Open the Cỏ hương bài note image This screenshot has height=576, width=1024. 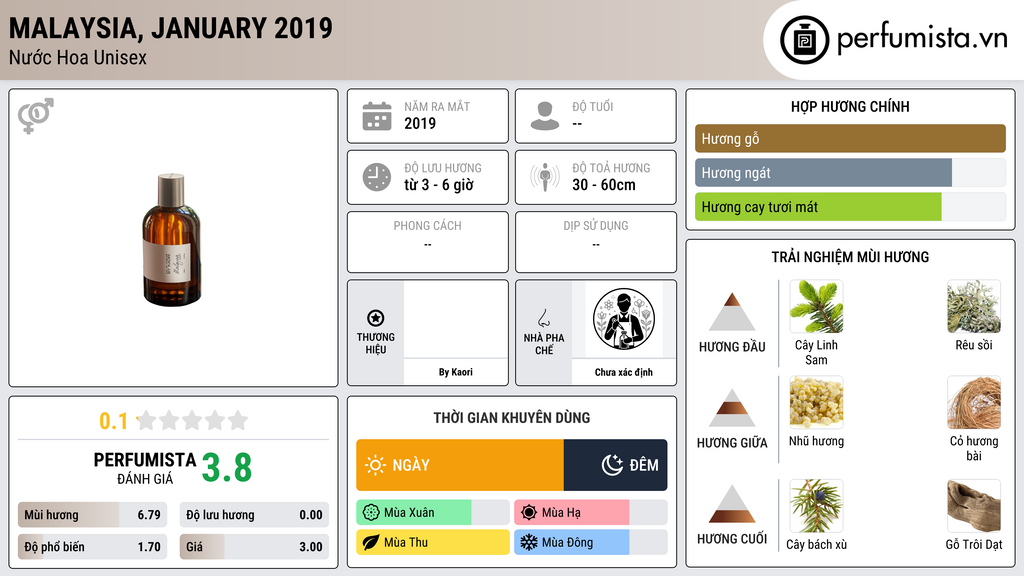974,402
